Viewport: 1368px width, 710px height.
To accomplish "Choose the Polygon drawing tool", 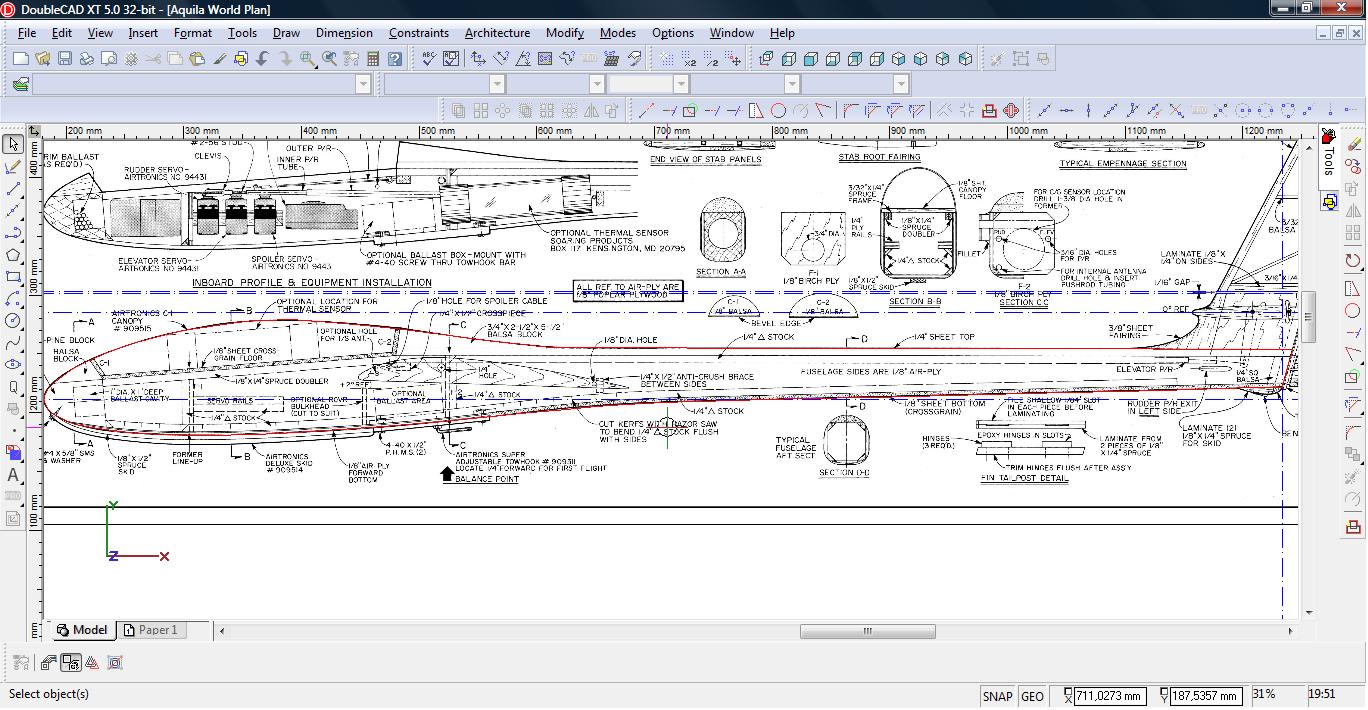I will (x=13, y=255).
